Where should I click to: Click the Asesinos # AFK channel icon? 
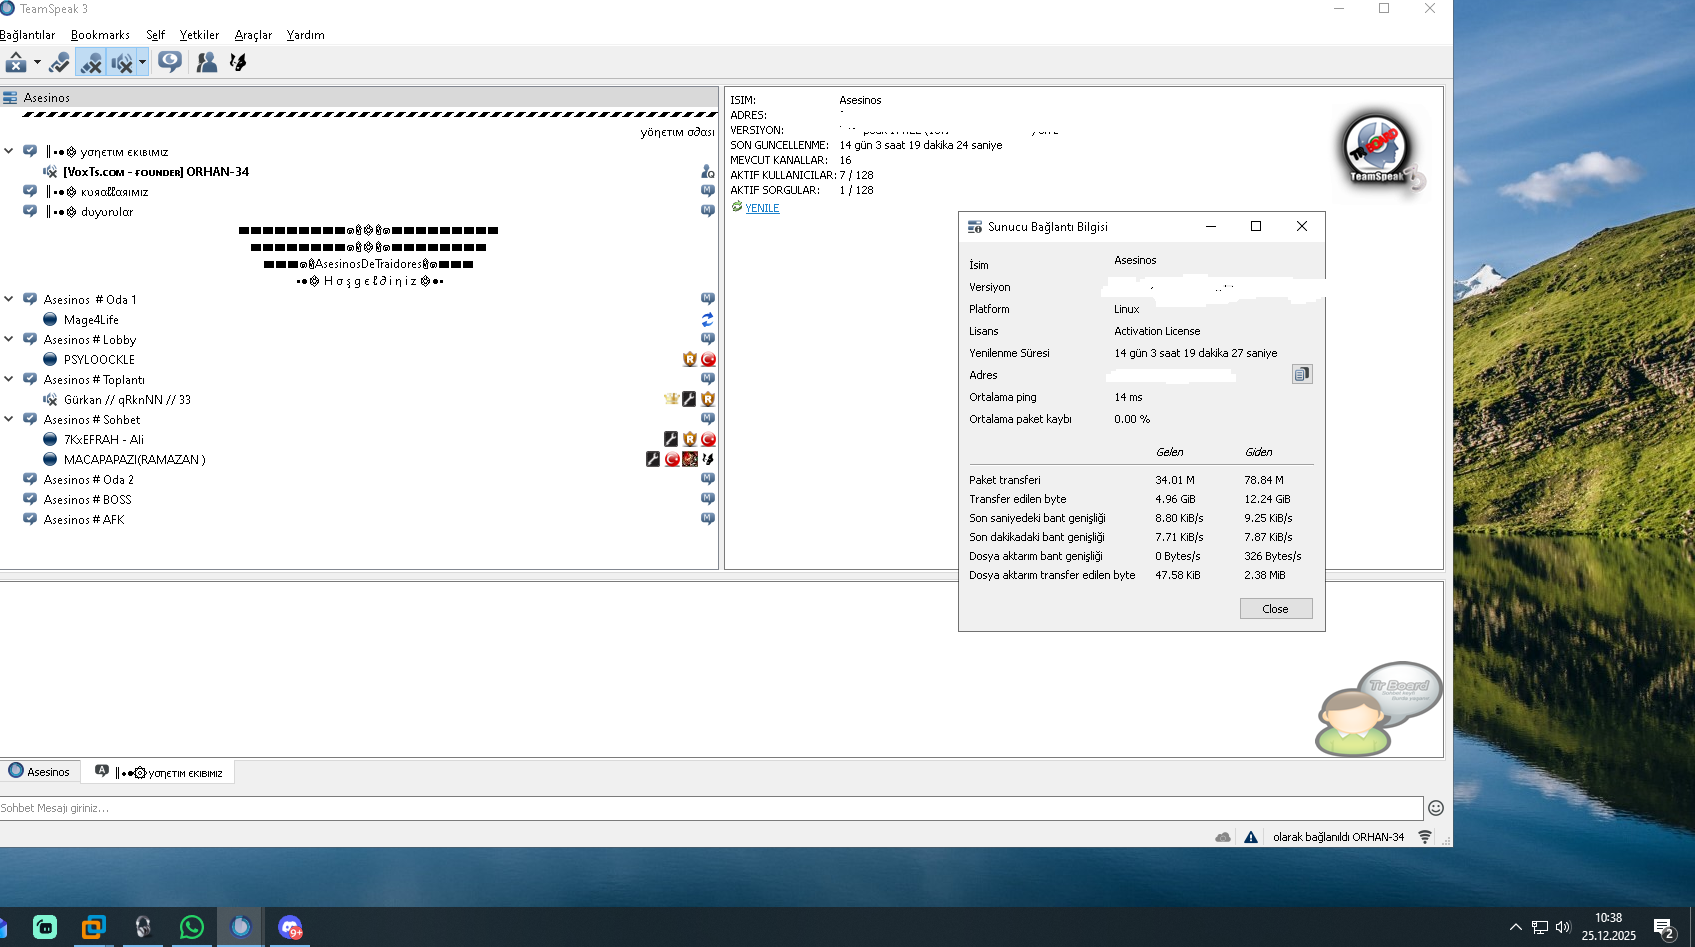pyautogui.click(x=30, y=519)
